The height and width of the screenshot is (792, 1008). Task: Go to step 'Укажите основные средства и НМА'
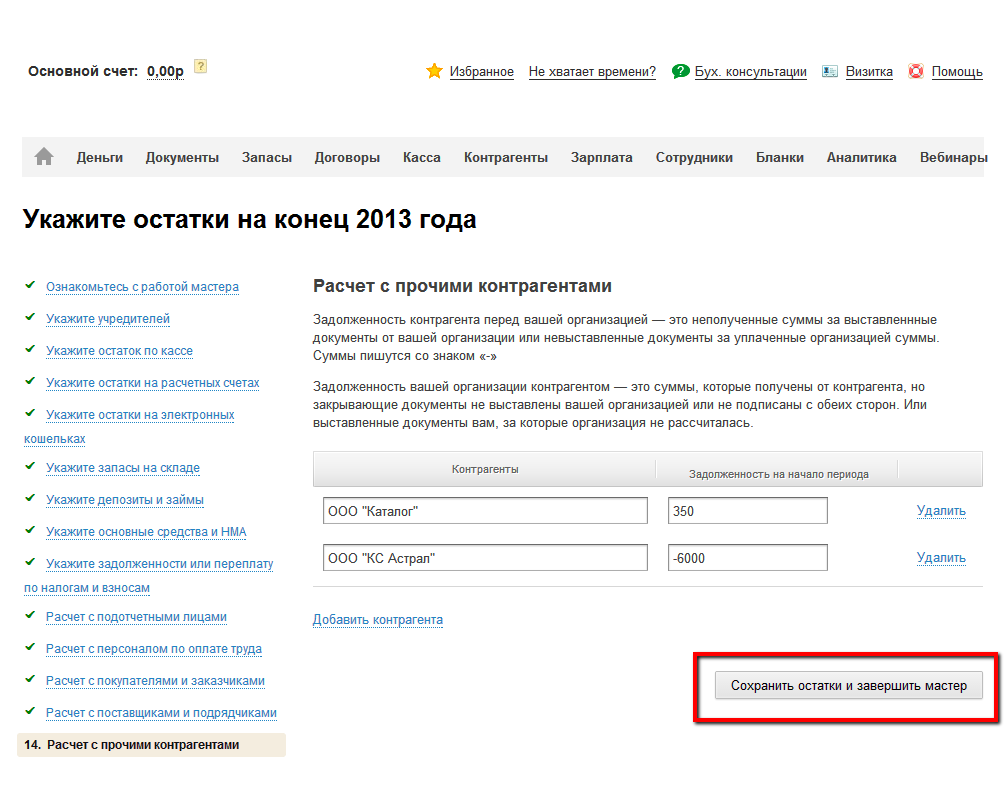pyautogui.click(x=146, y=532)
